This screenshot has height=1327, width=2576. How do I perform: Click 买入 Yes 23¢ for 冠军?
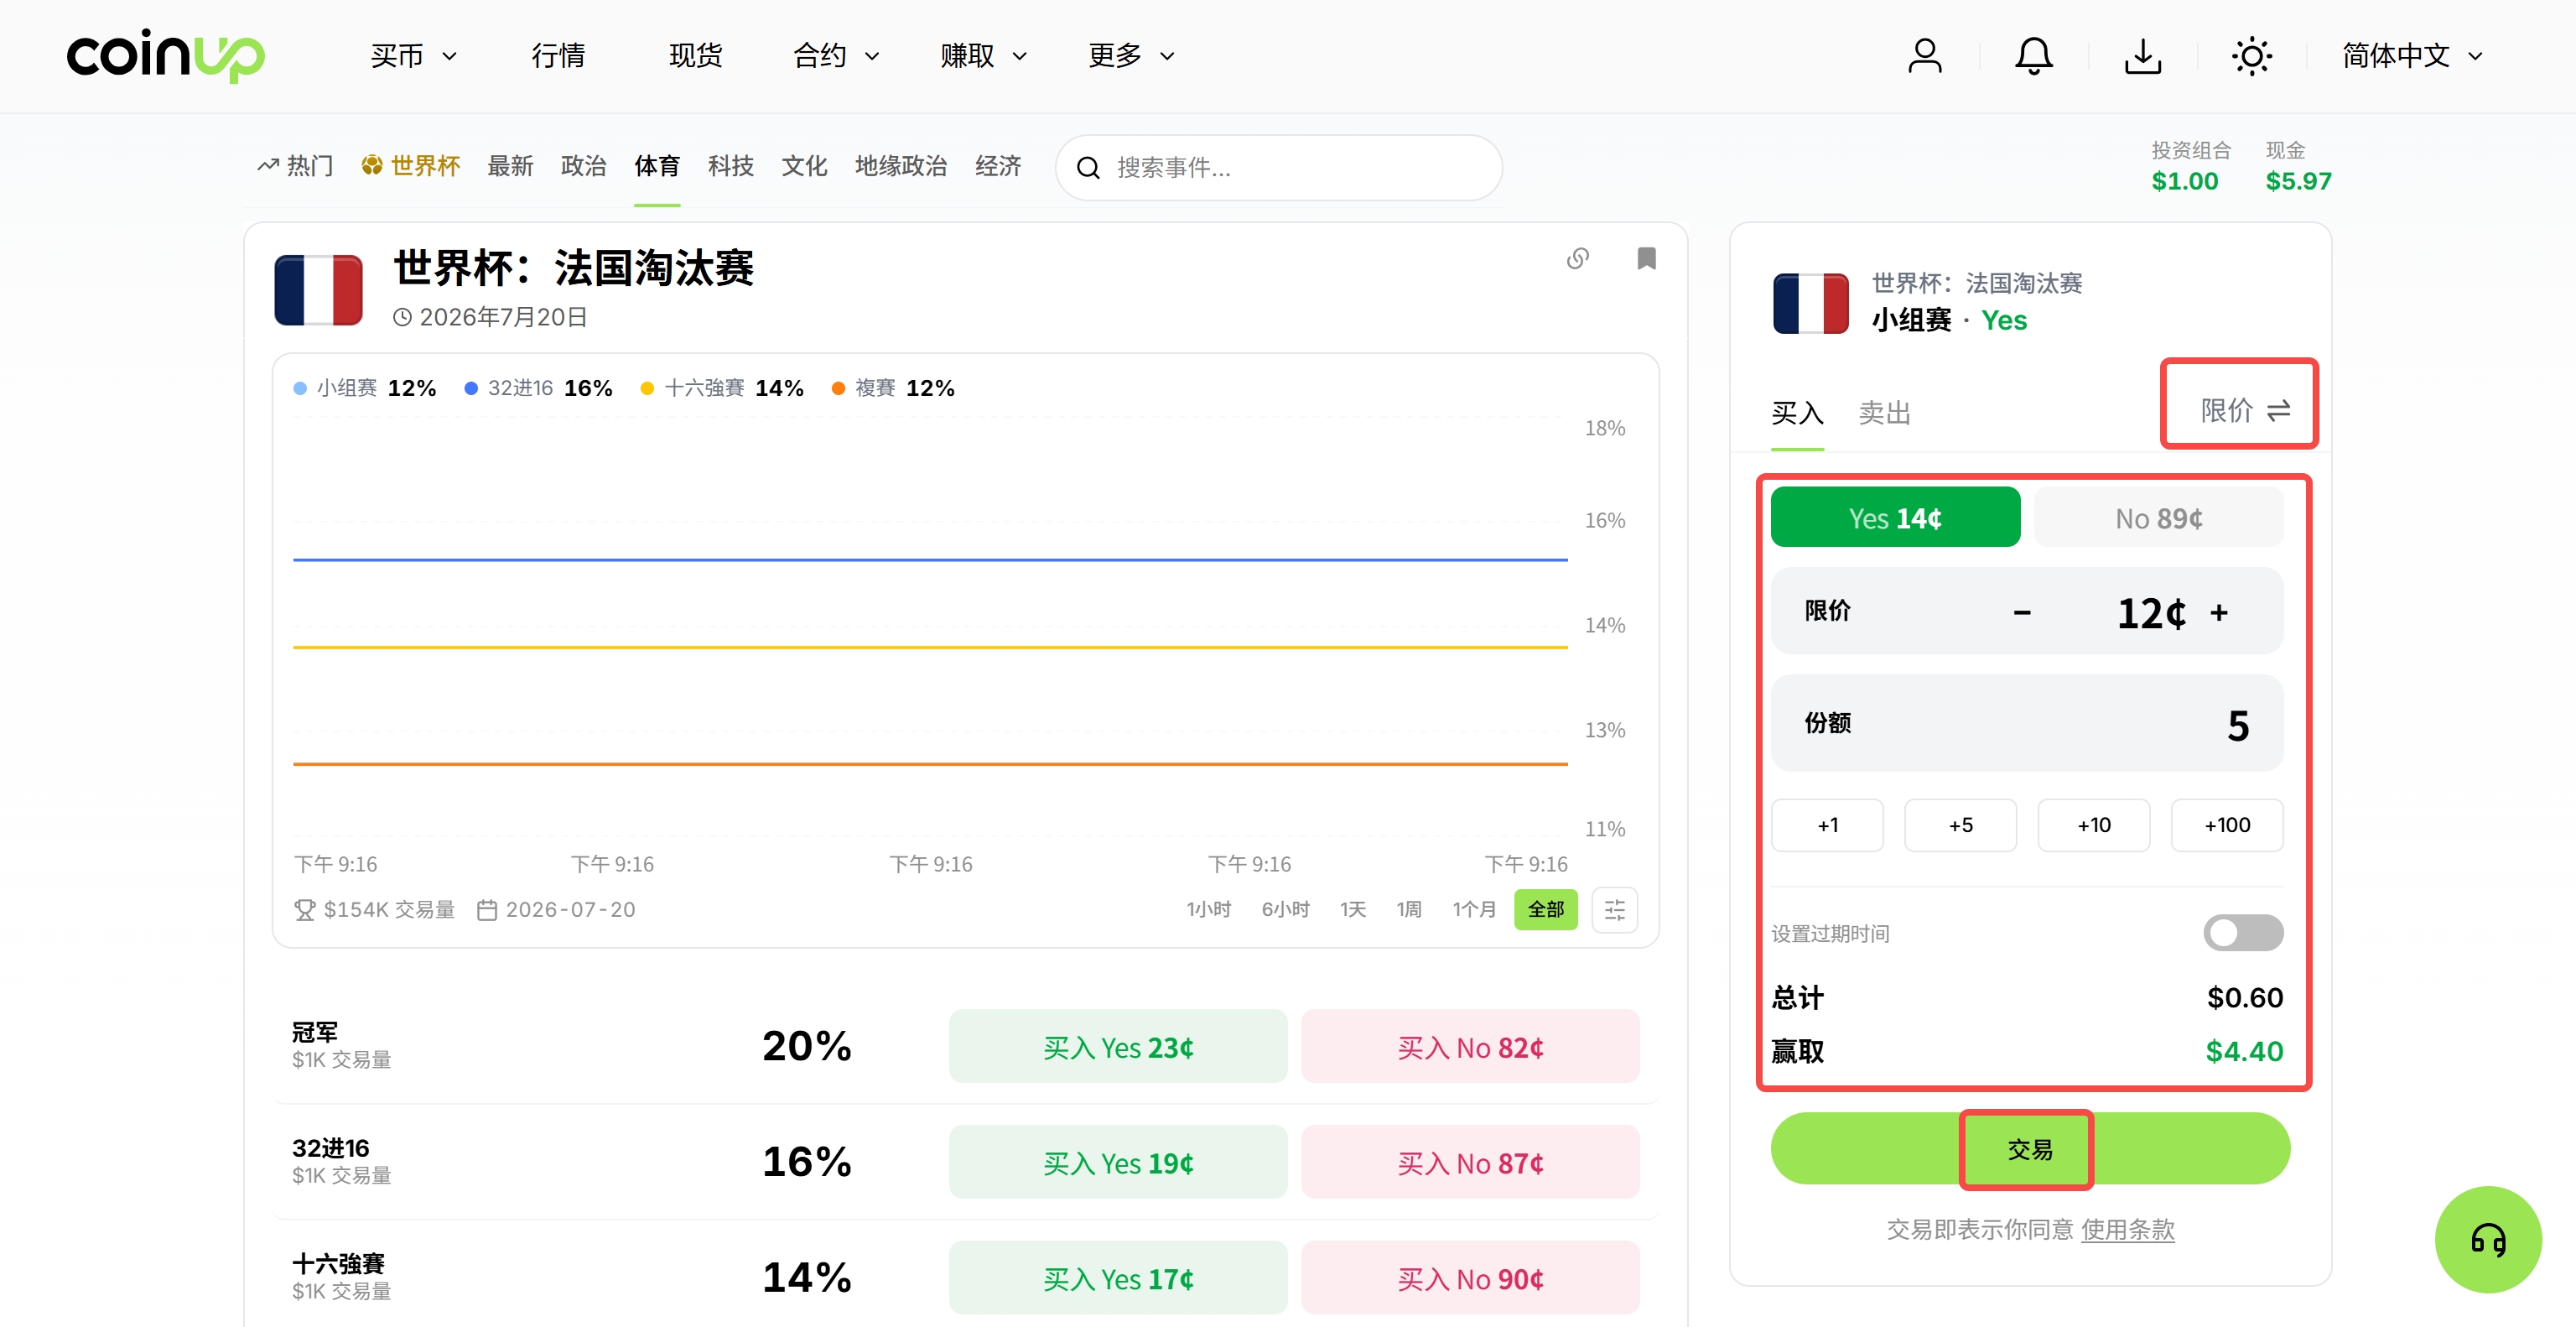(1118, 1047)
